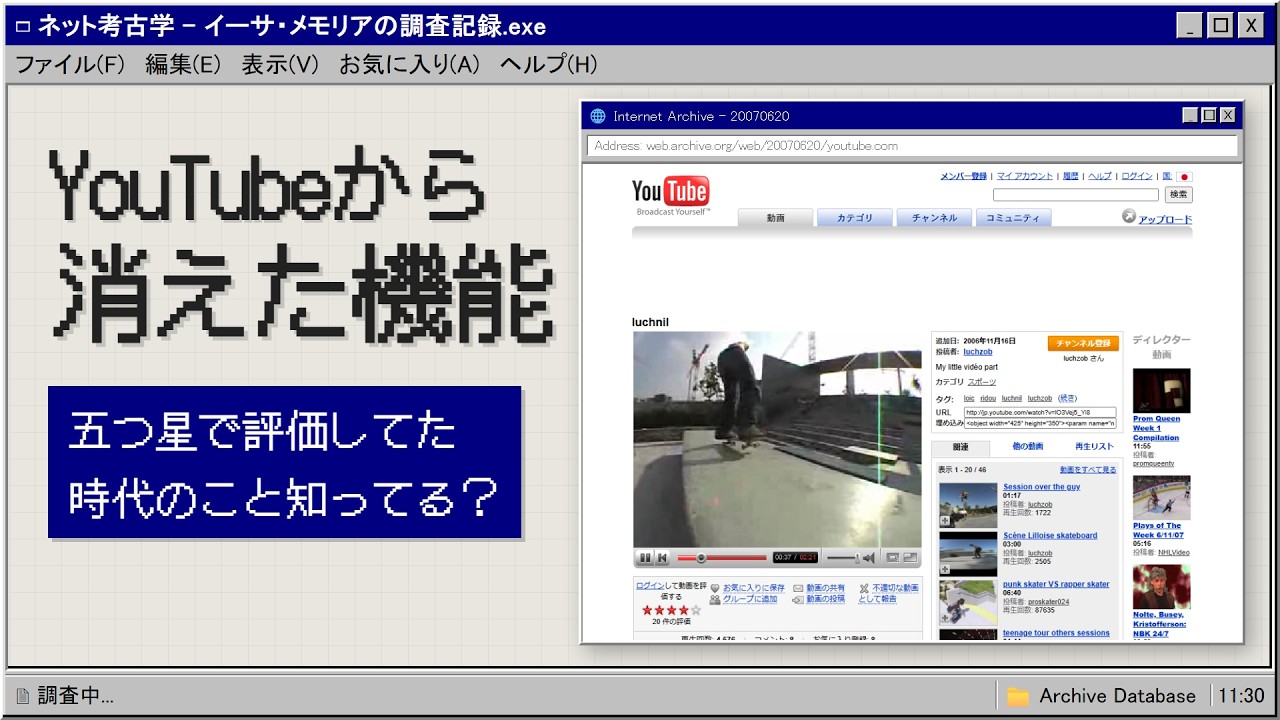Image resolution: width=1280 pixels, height=720 pixels.
Task: Open the 関連 videos tab
Action: (x=961, y=447)
